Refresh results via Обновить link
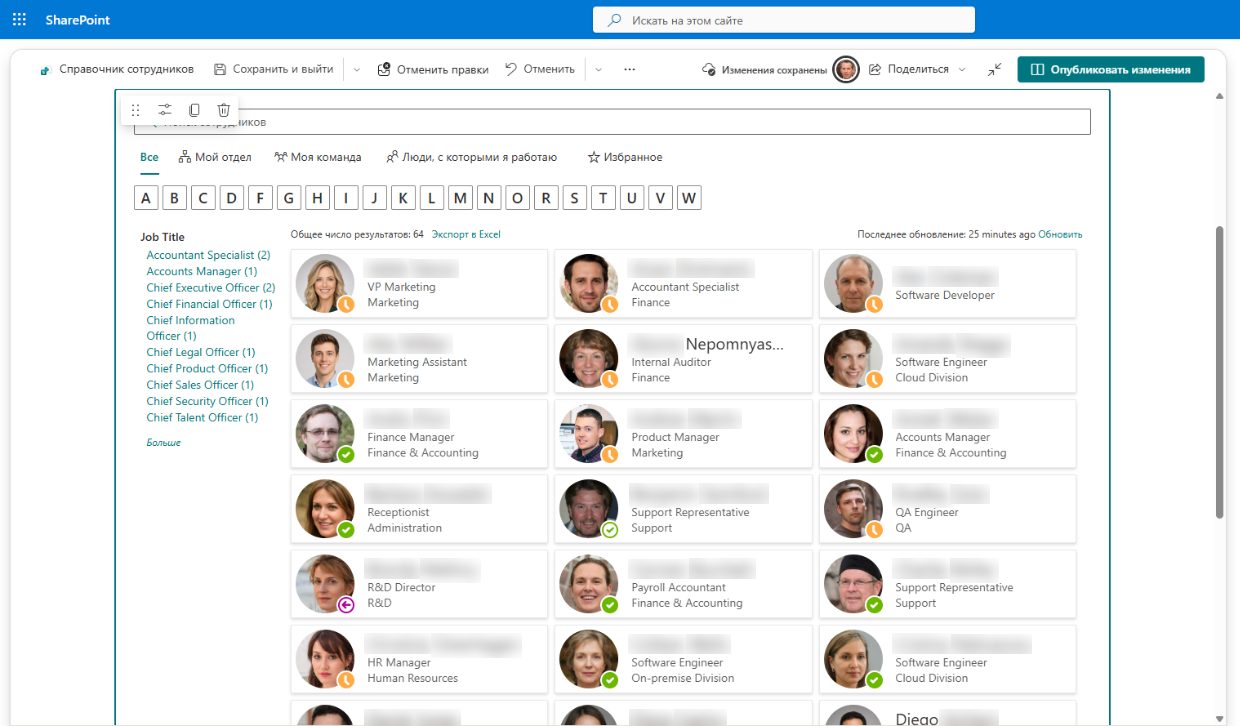Screen dimensions: 1240x726 1060,234
